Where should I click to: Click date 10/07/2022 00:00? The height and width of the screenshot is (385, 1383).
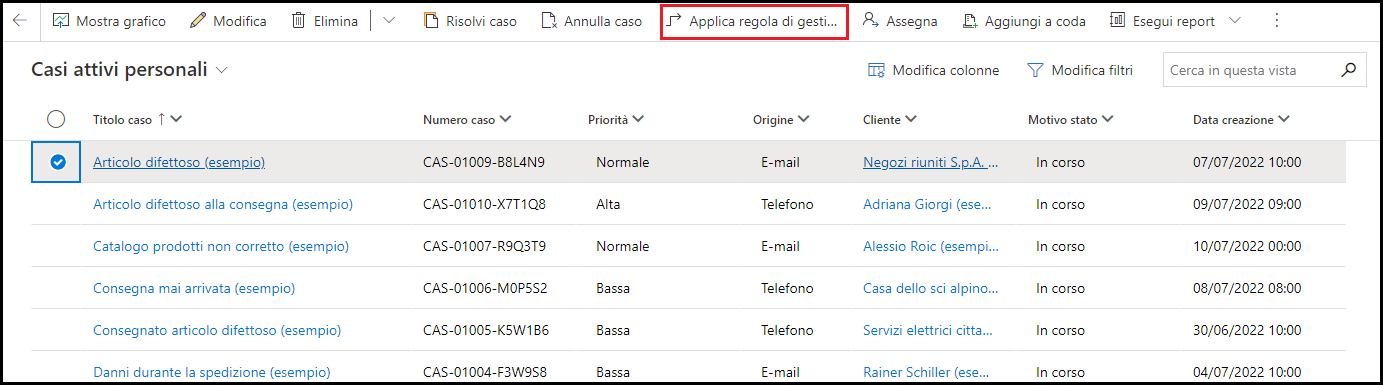(1247, 246)
